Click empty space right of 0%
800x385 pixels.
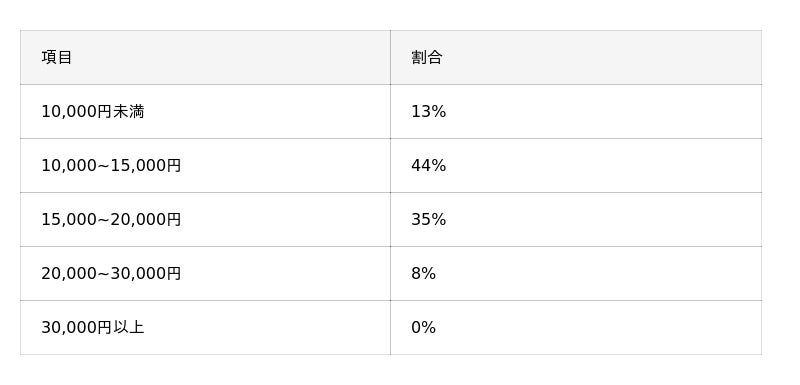597,327
